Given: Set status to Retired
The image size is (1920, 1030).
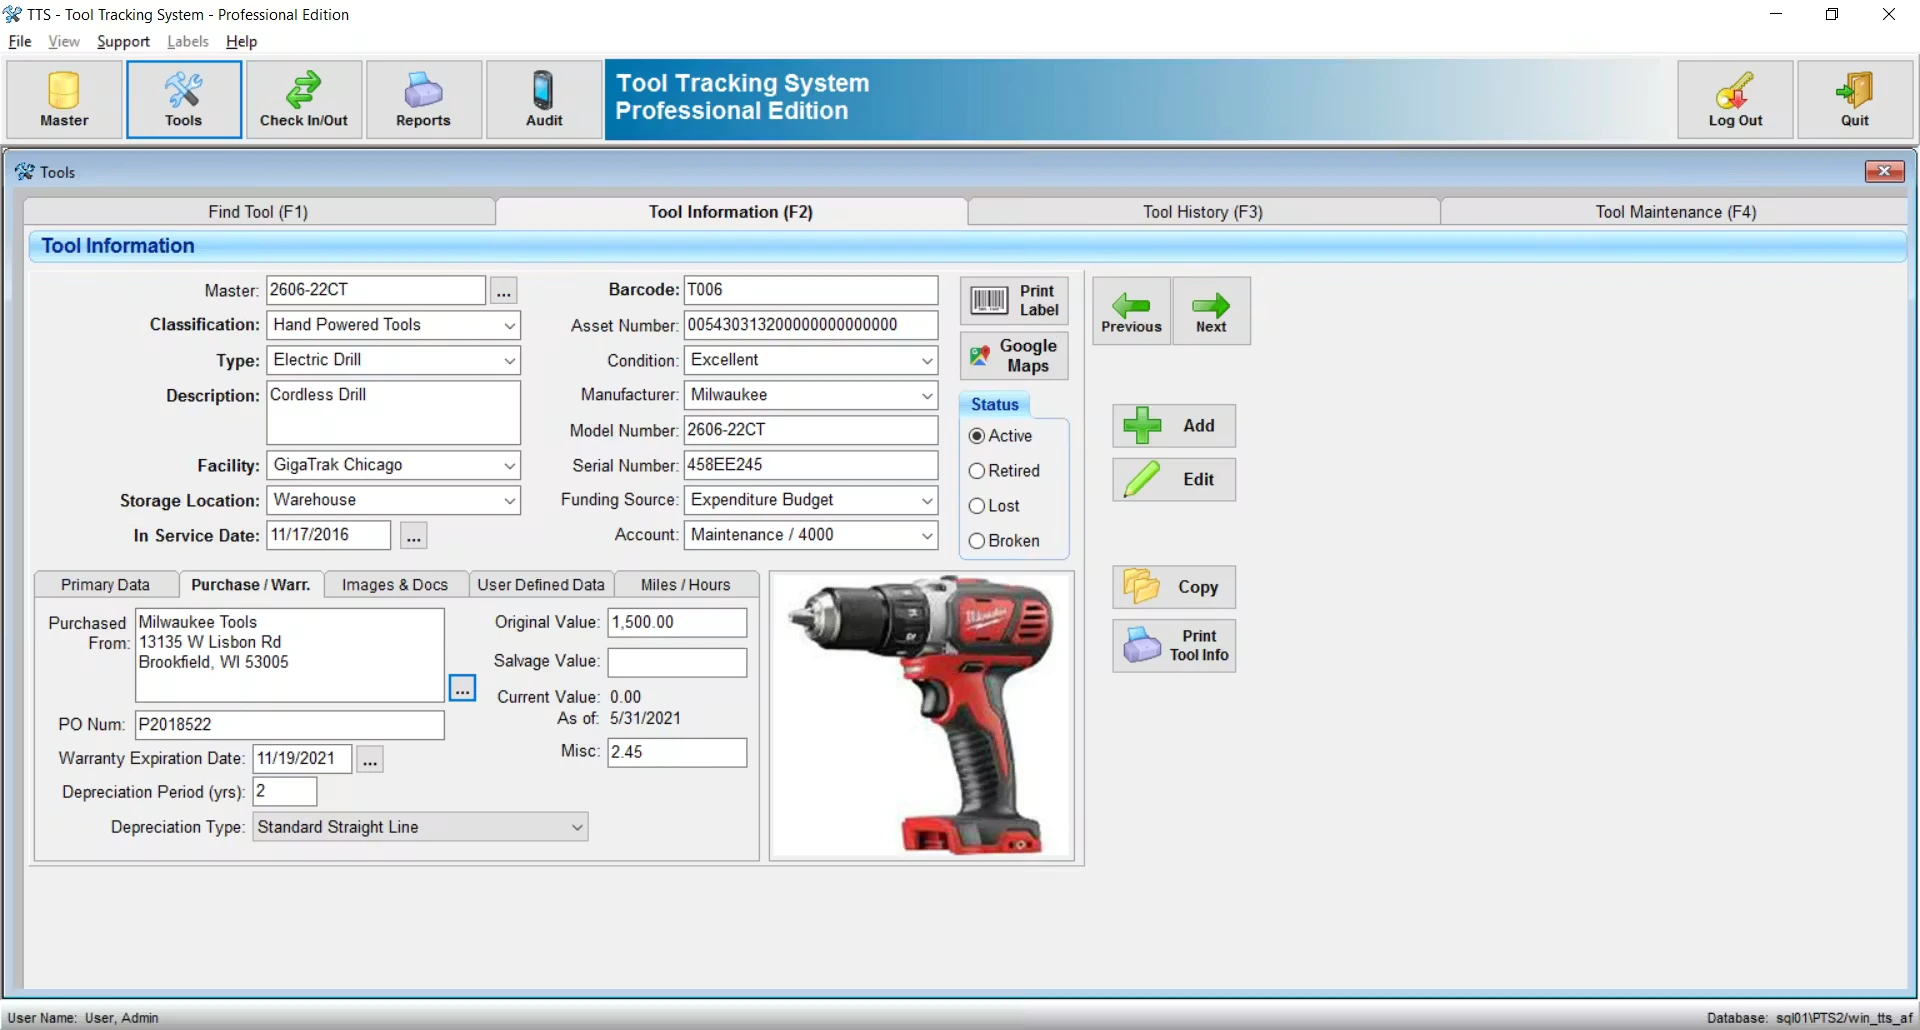Looking at the screenshot, I should click(x=977, y=471).
